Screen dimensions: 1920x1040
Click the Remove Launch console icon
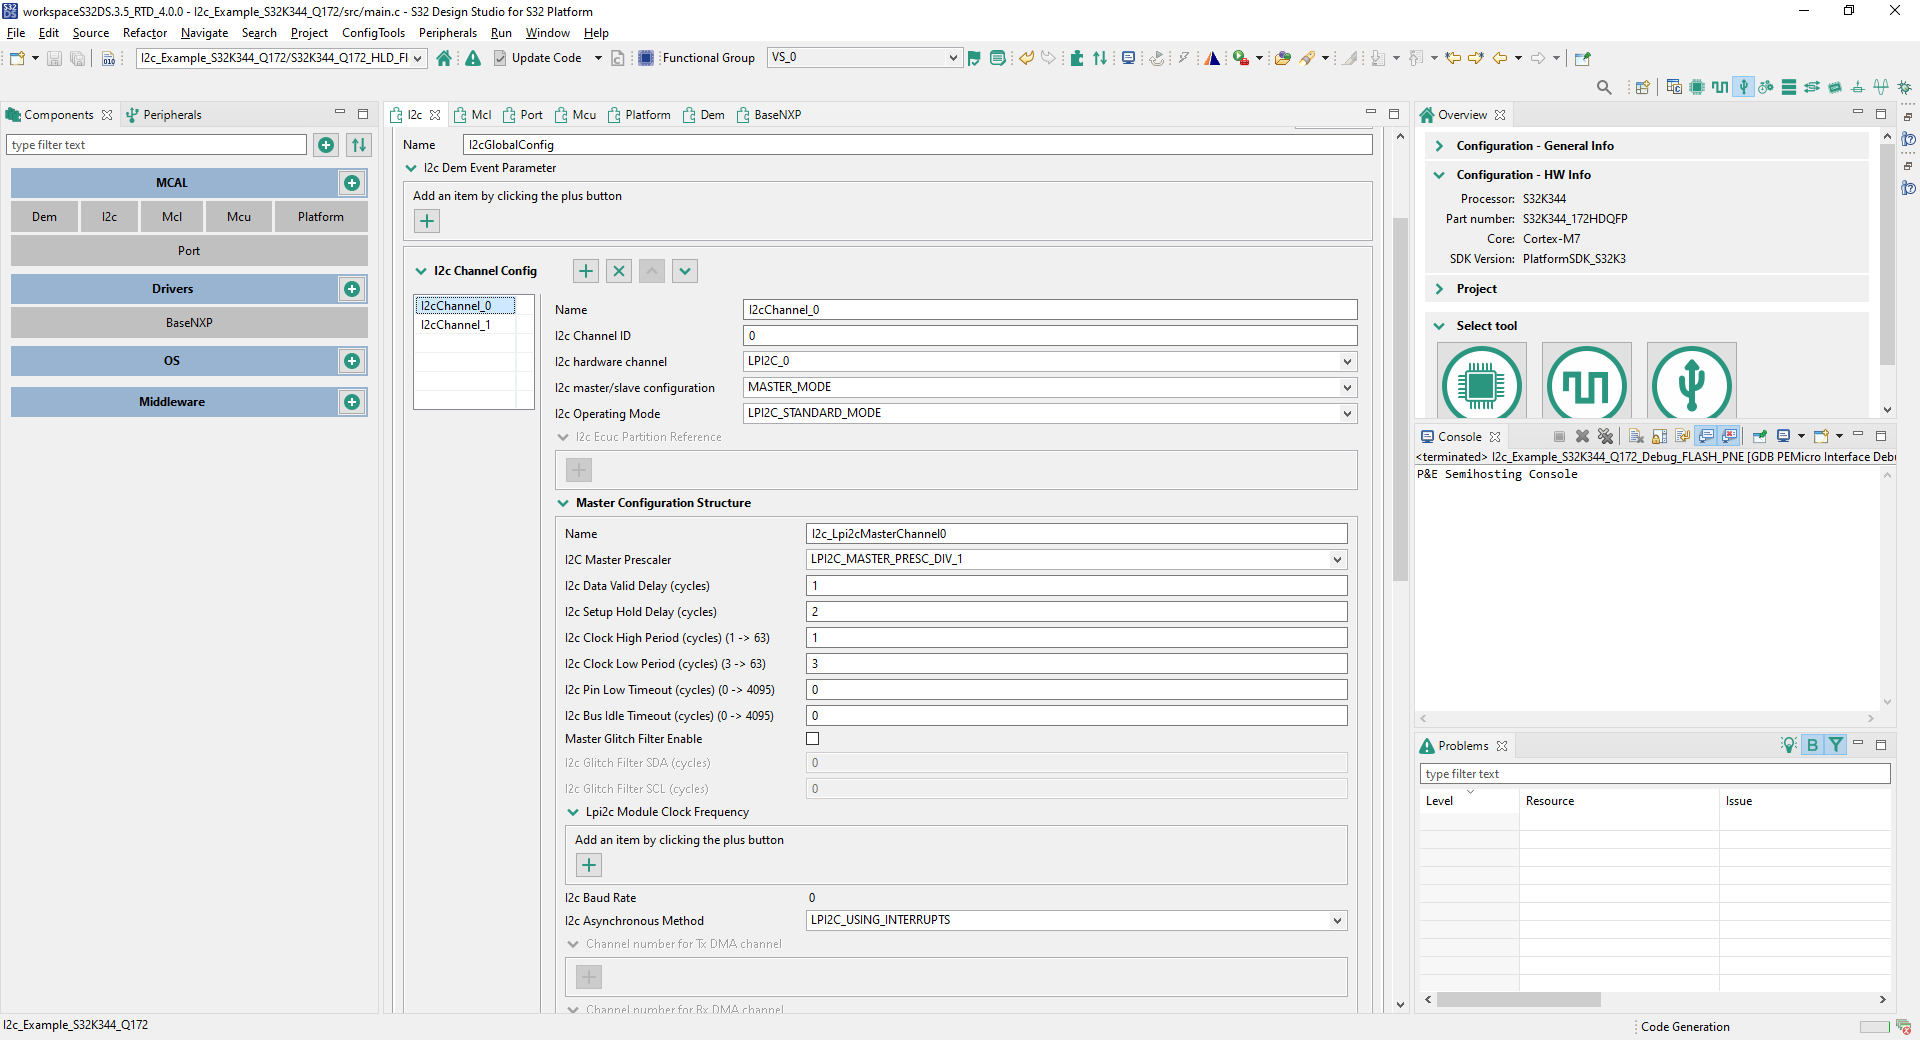pos(1582,436)
